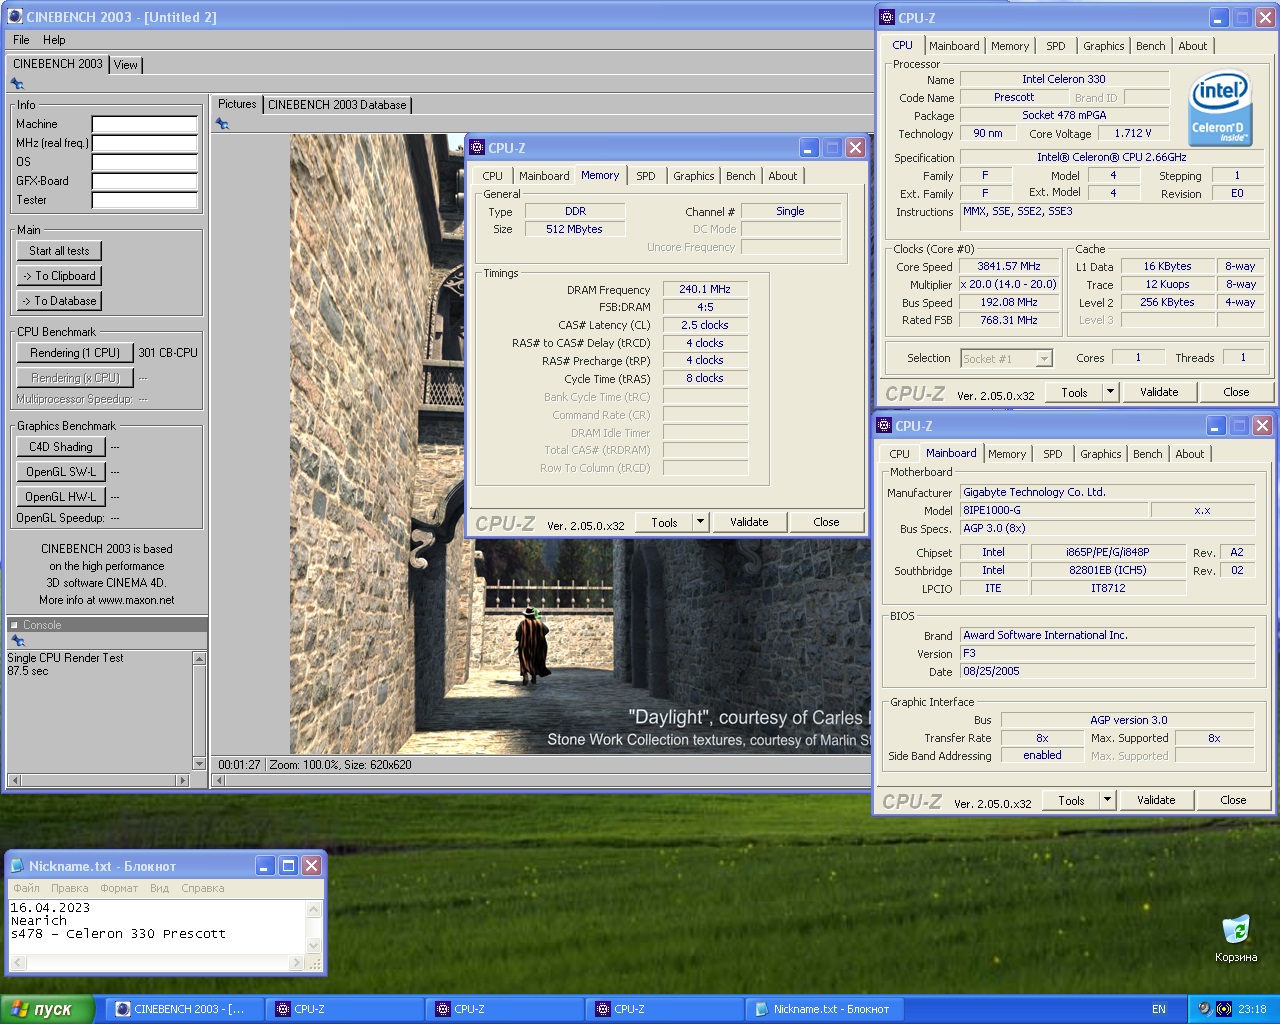Click Nickname.txt Notepad title icon
This screenshot has width=1280, height=1024.
click(x=17, y=865)
